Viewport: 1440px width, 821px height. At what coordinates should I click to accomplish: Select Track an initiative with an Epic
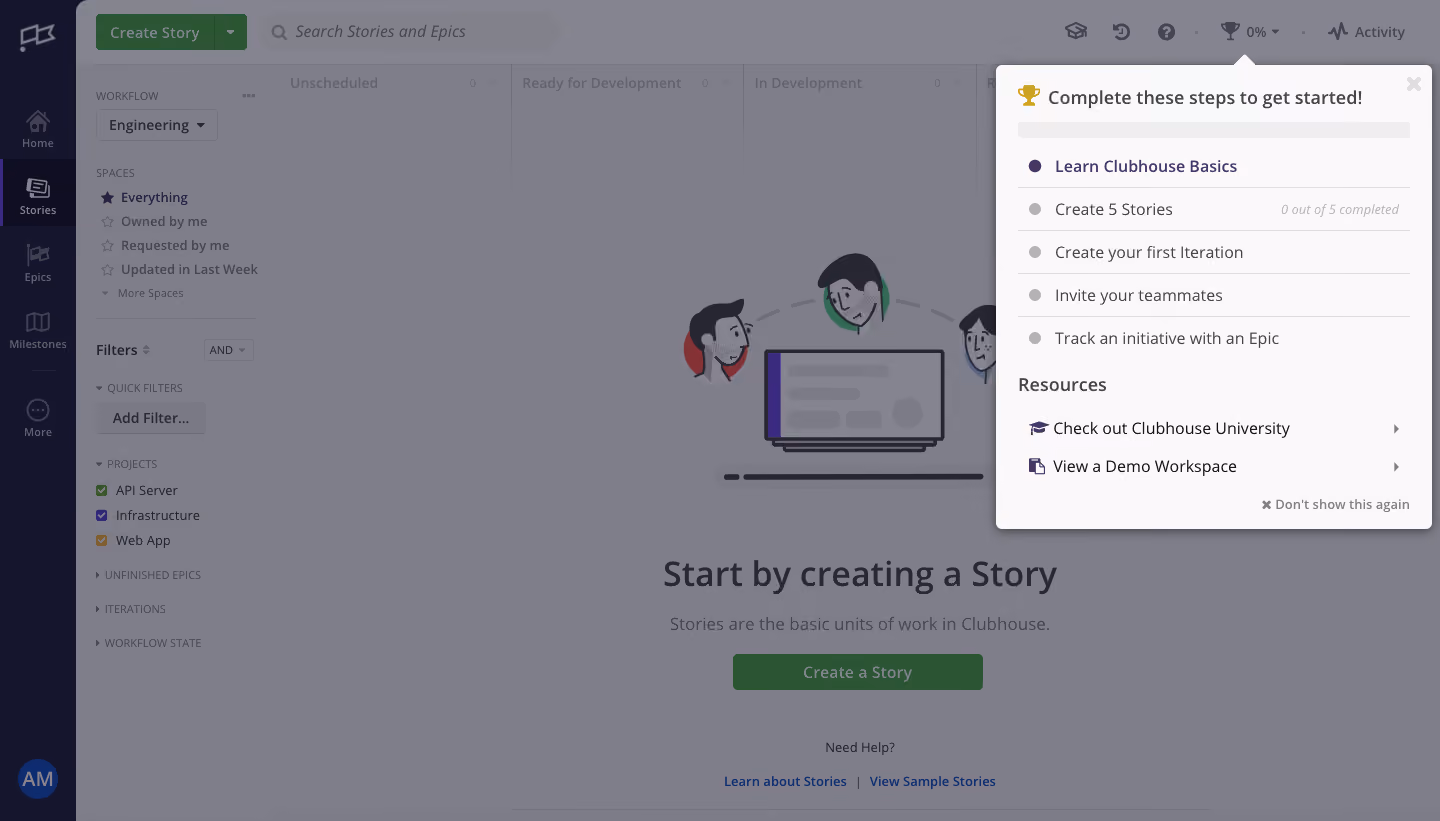coord(1214,339)
